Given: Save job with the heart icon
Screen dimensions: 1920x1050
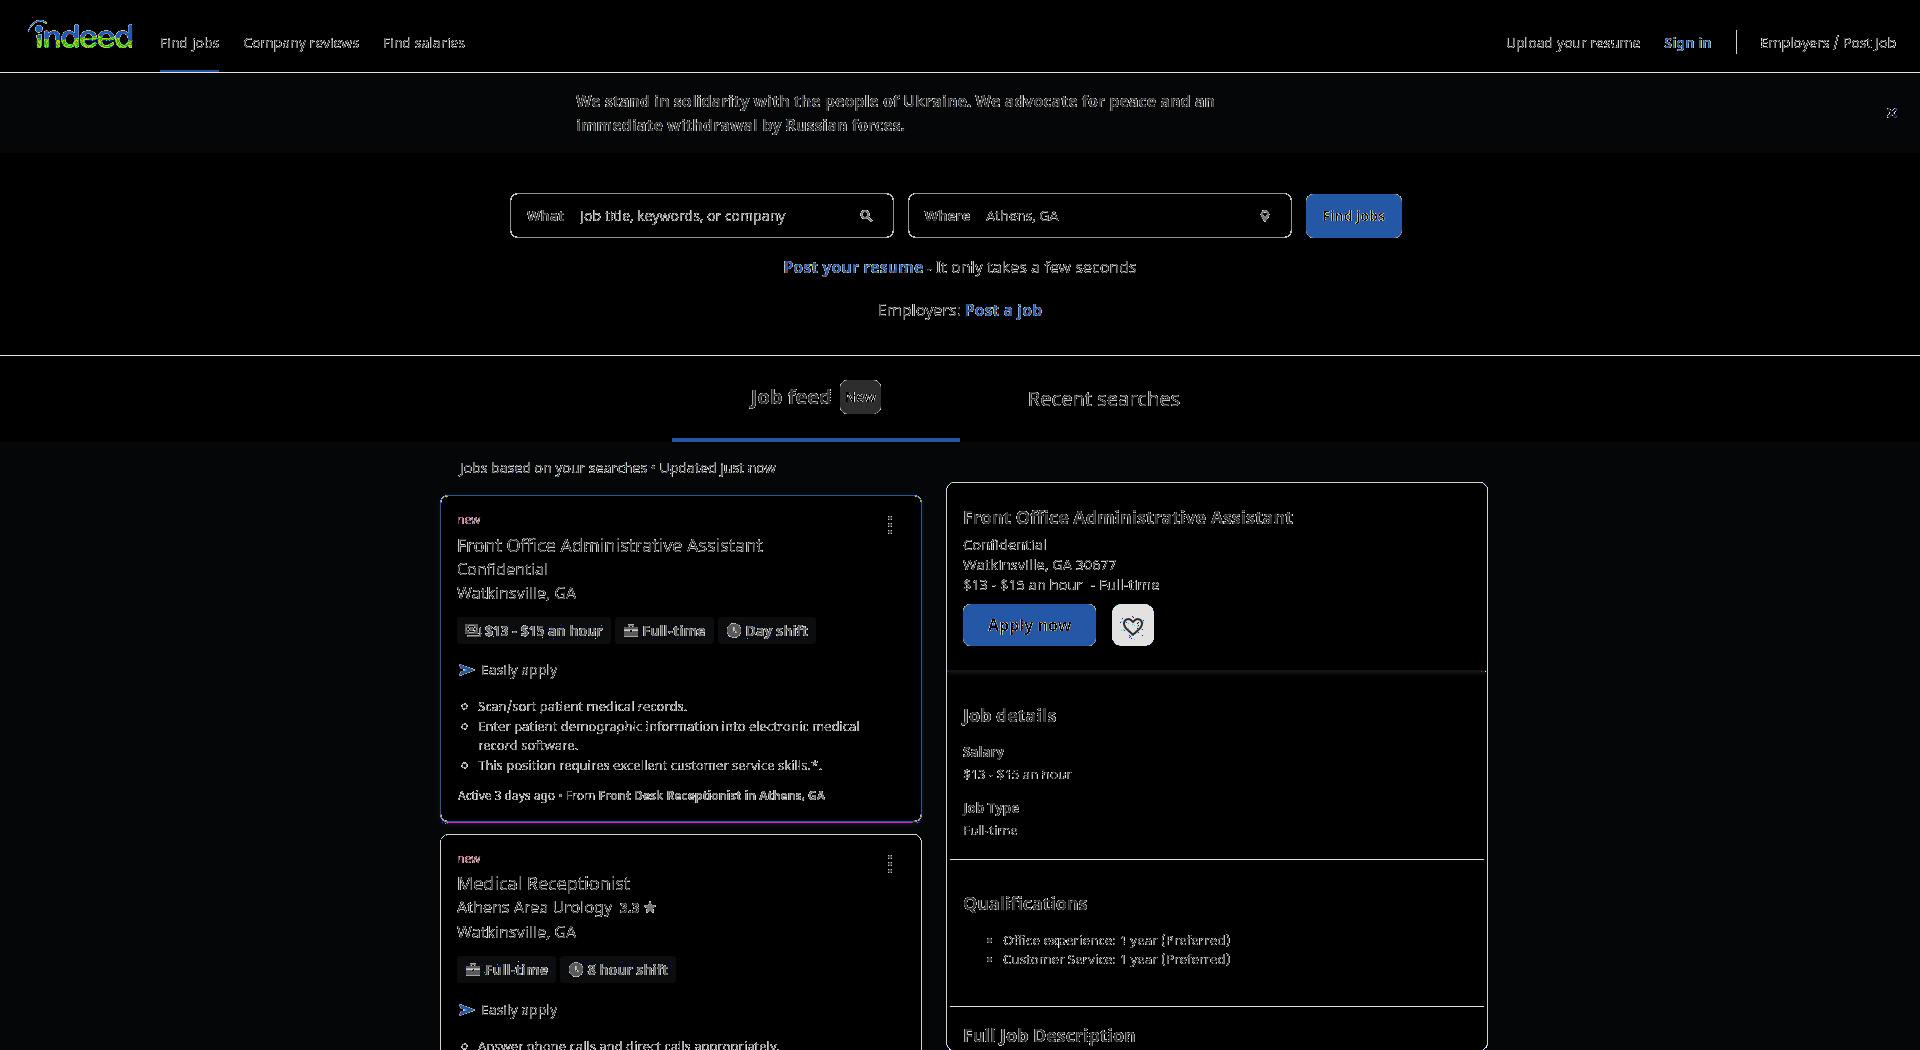Looking at the screenshot, I should click(x=1133, y=626).
